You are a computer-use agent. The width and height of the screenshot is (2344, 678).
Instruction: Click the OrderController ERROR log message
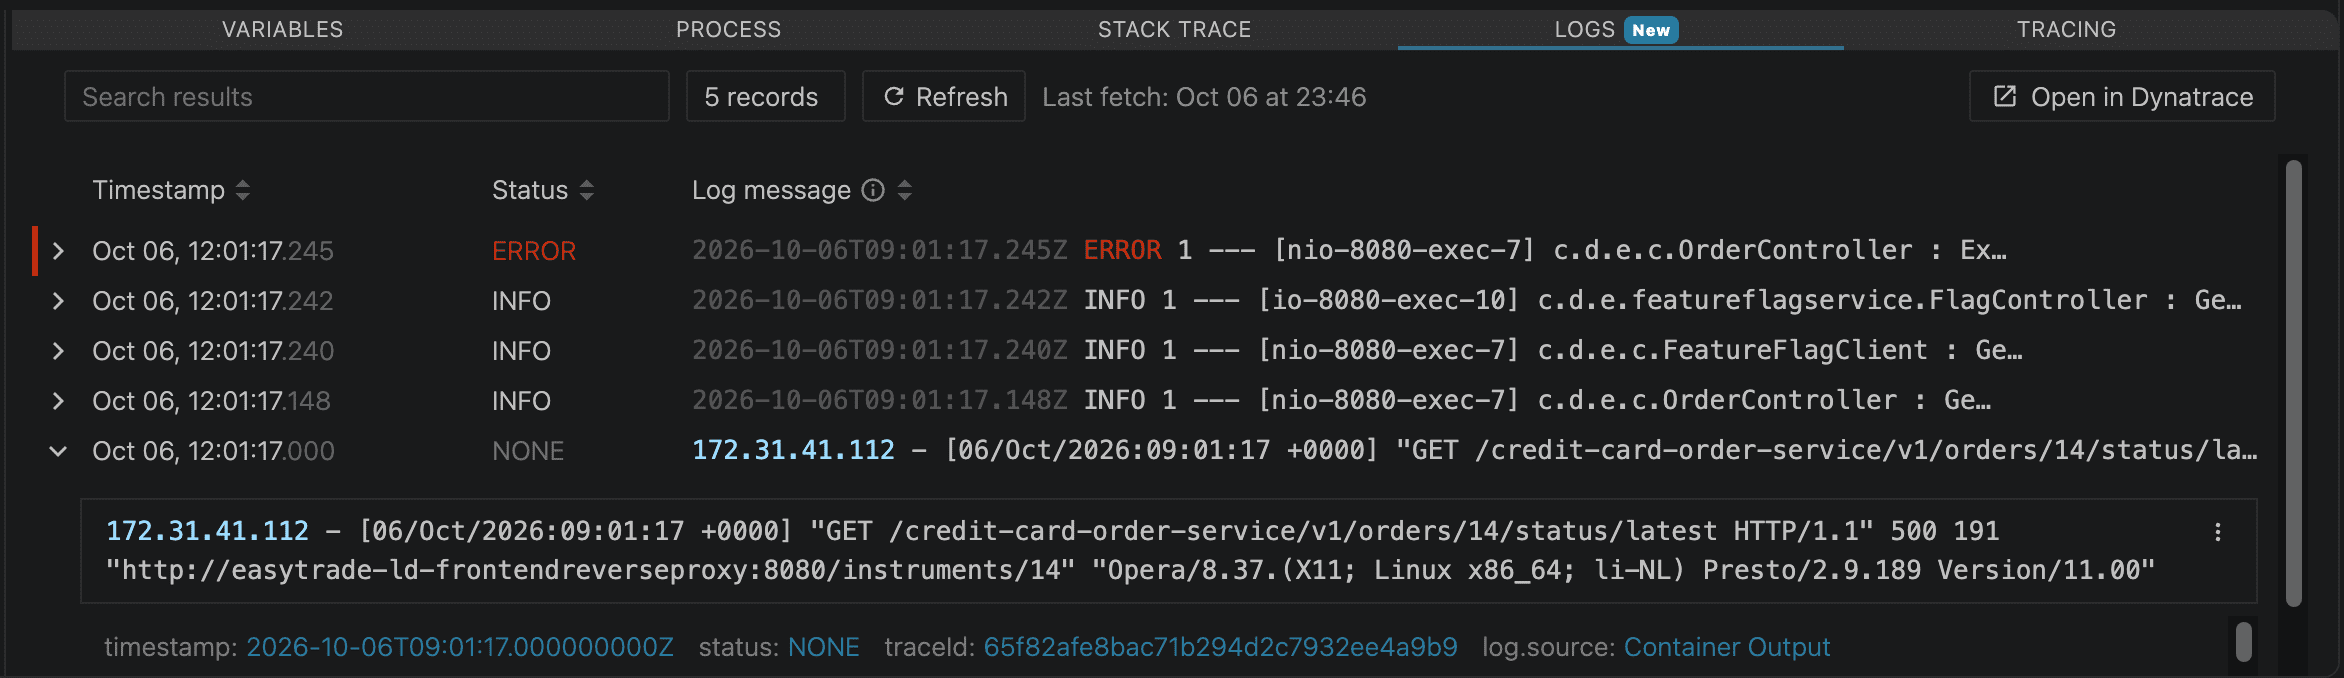tap(1349, 250)
